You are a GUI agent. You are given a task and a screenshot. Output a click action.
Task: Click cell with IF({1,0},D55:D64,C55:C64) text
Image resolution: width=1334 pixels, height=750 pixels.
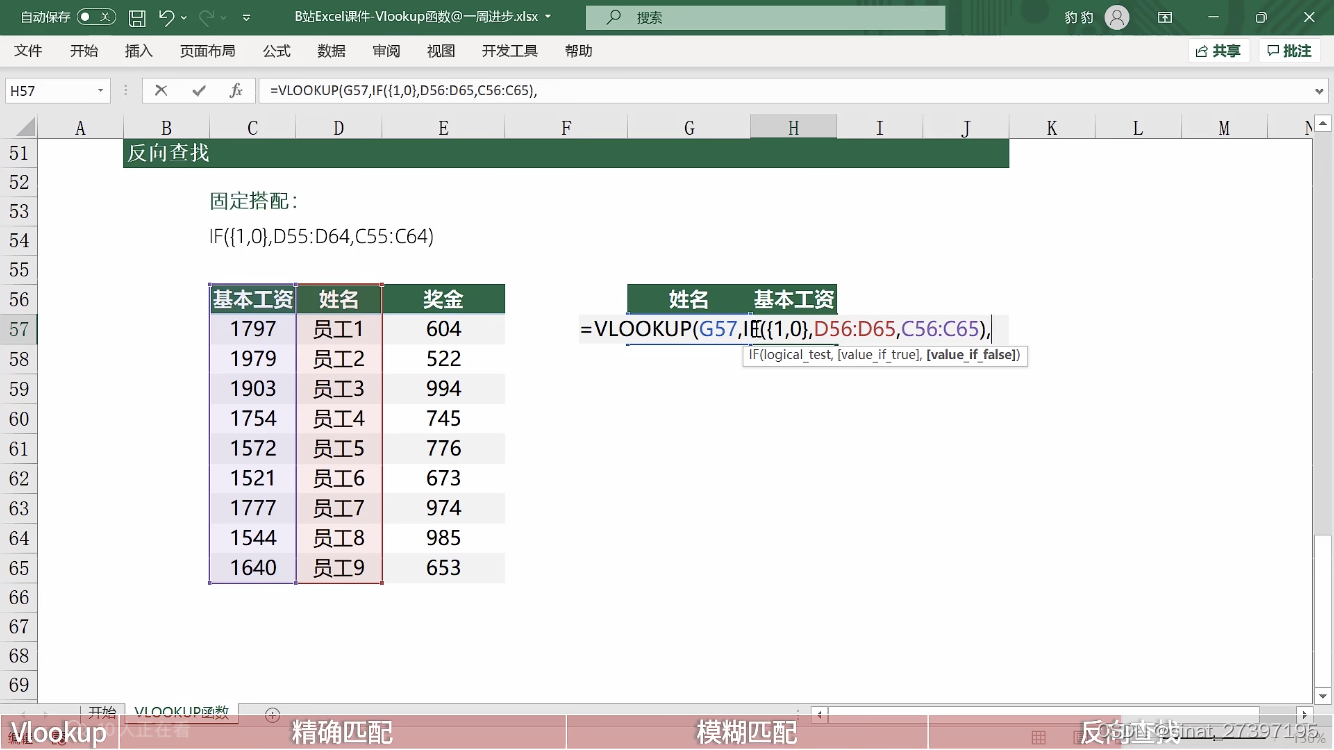322,237
